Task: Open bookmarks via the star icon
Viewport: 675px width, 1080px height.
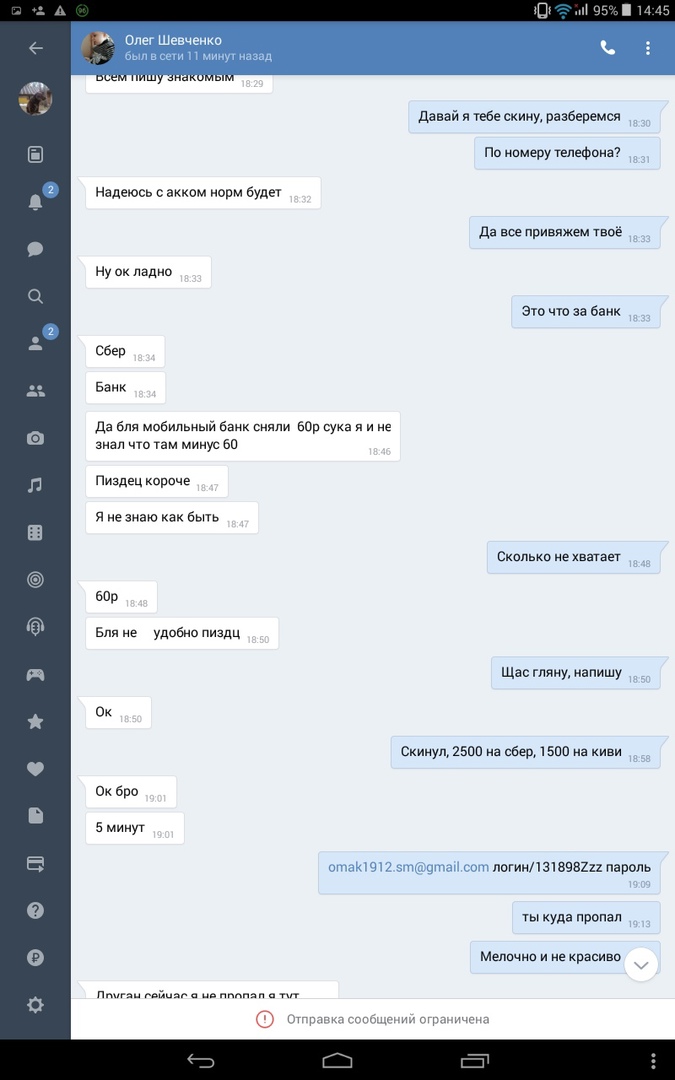Action: coord(35,721)
